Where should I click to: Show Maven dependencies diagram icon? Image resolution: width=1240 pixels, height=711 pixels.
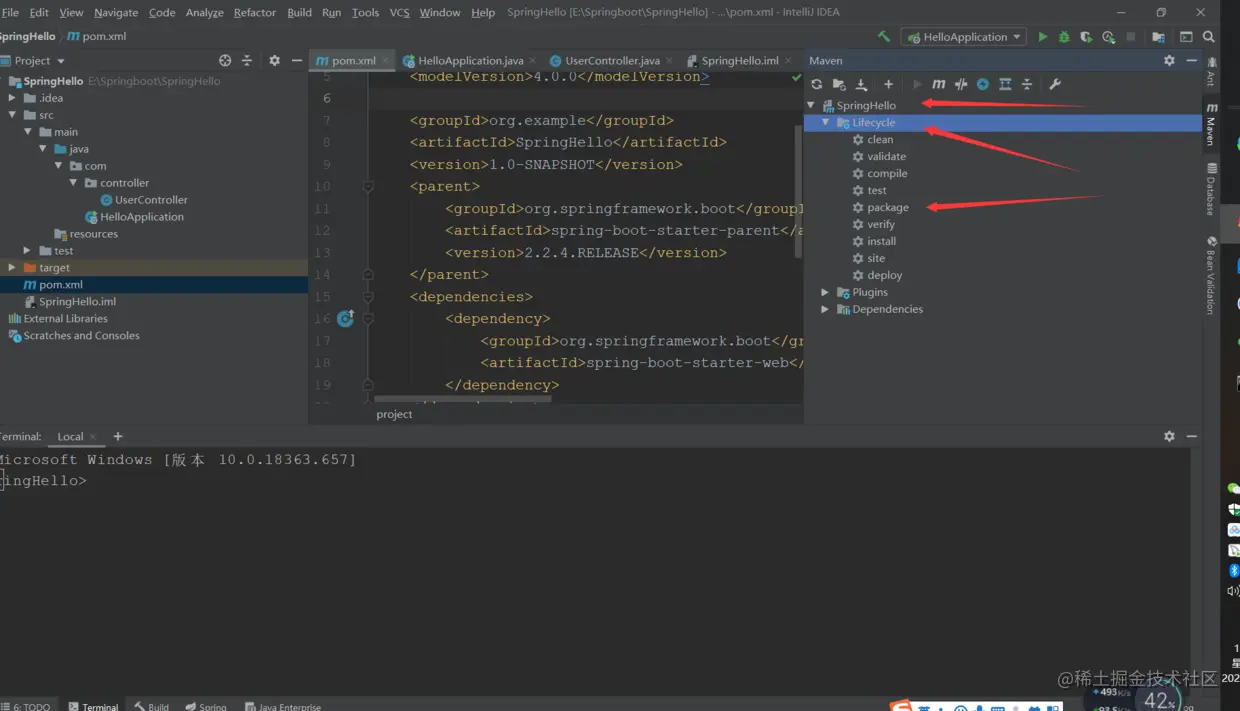tap(1005, 84)
